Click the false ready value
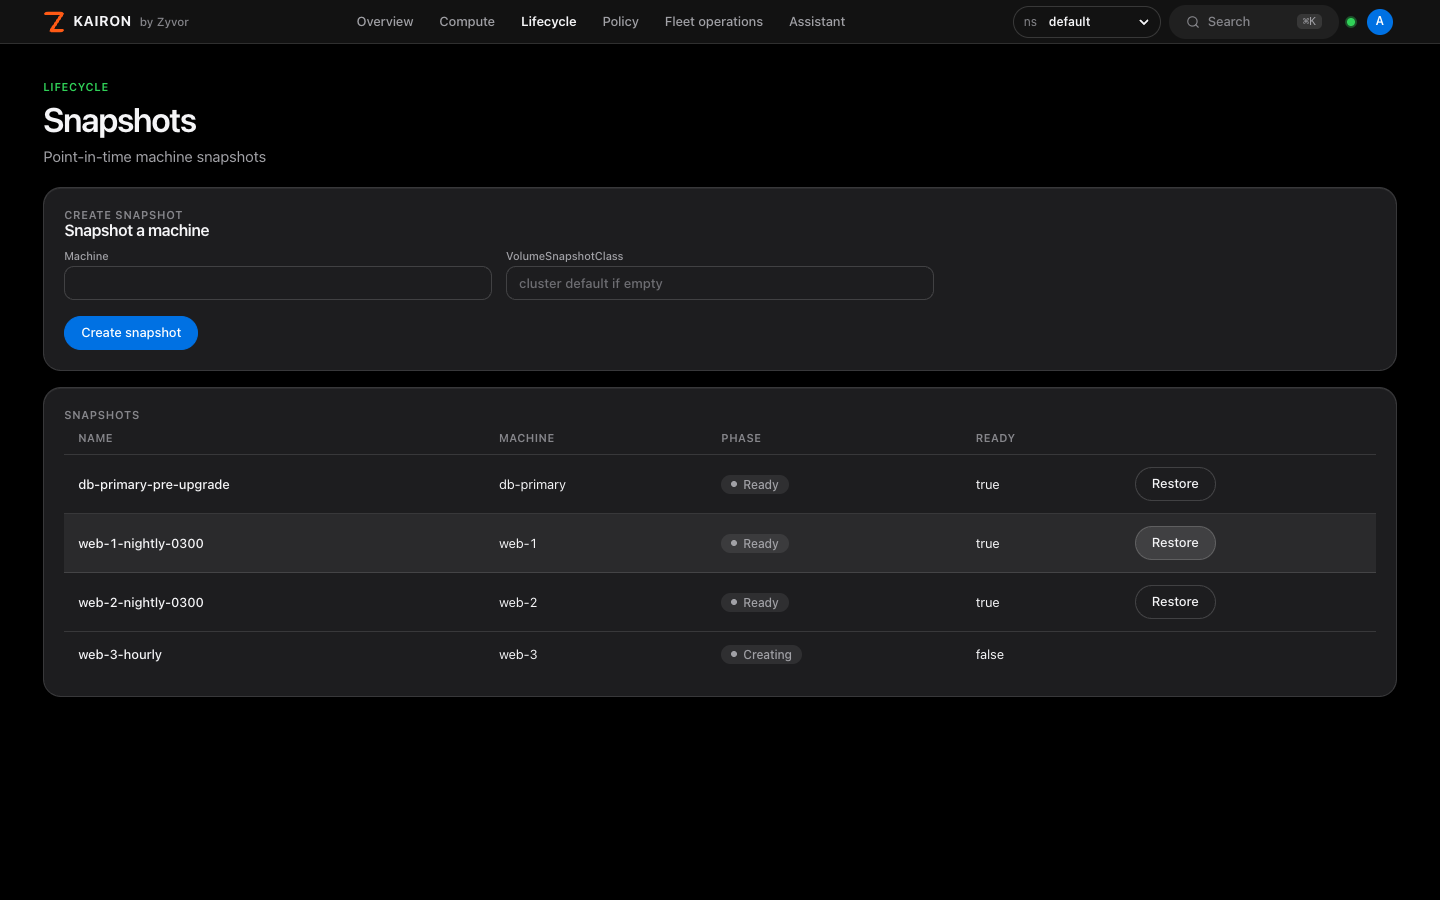 pyautogui.click(x=990, y=655)
